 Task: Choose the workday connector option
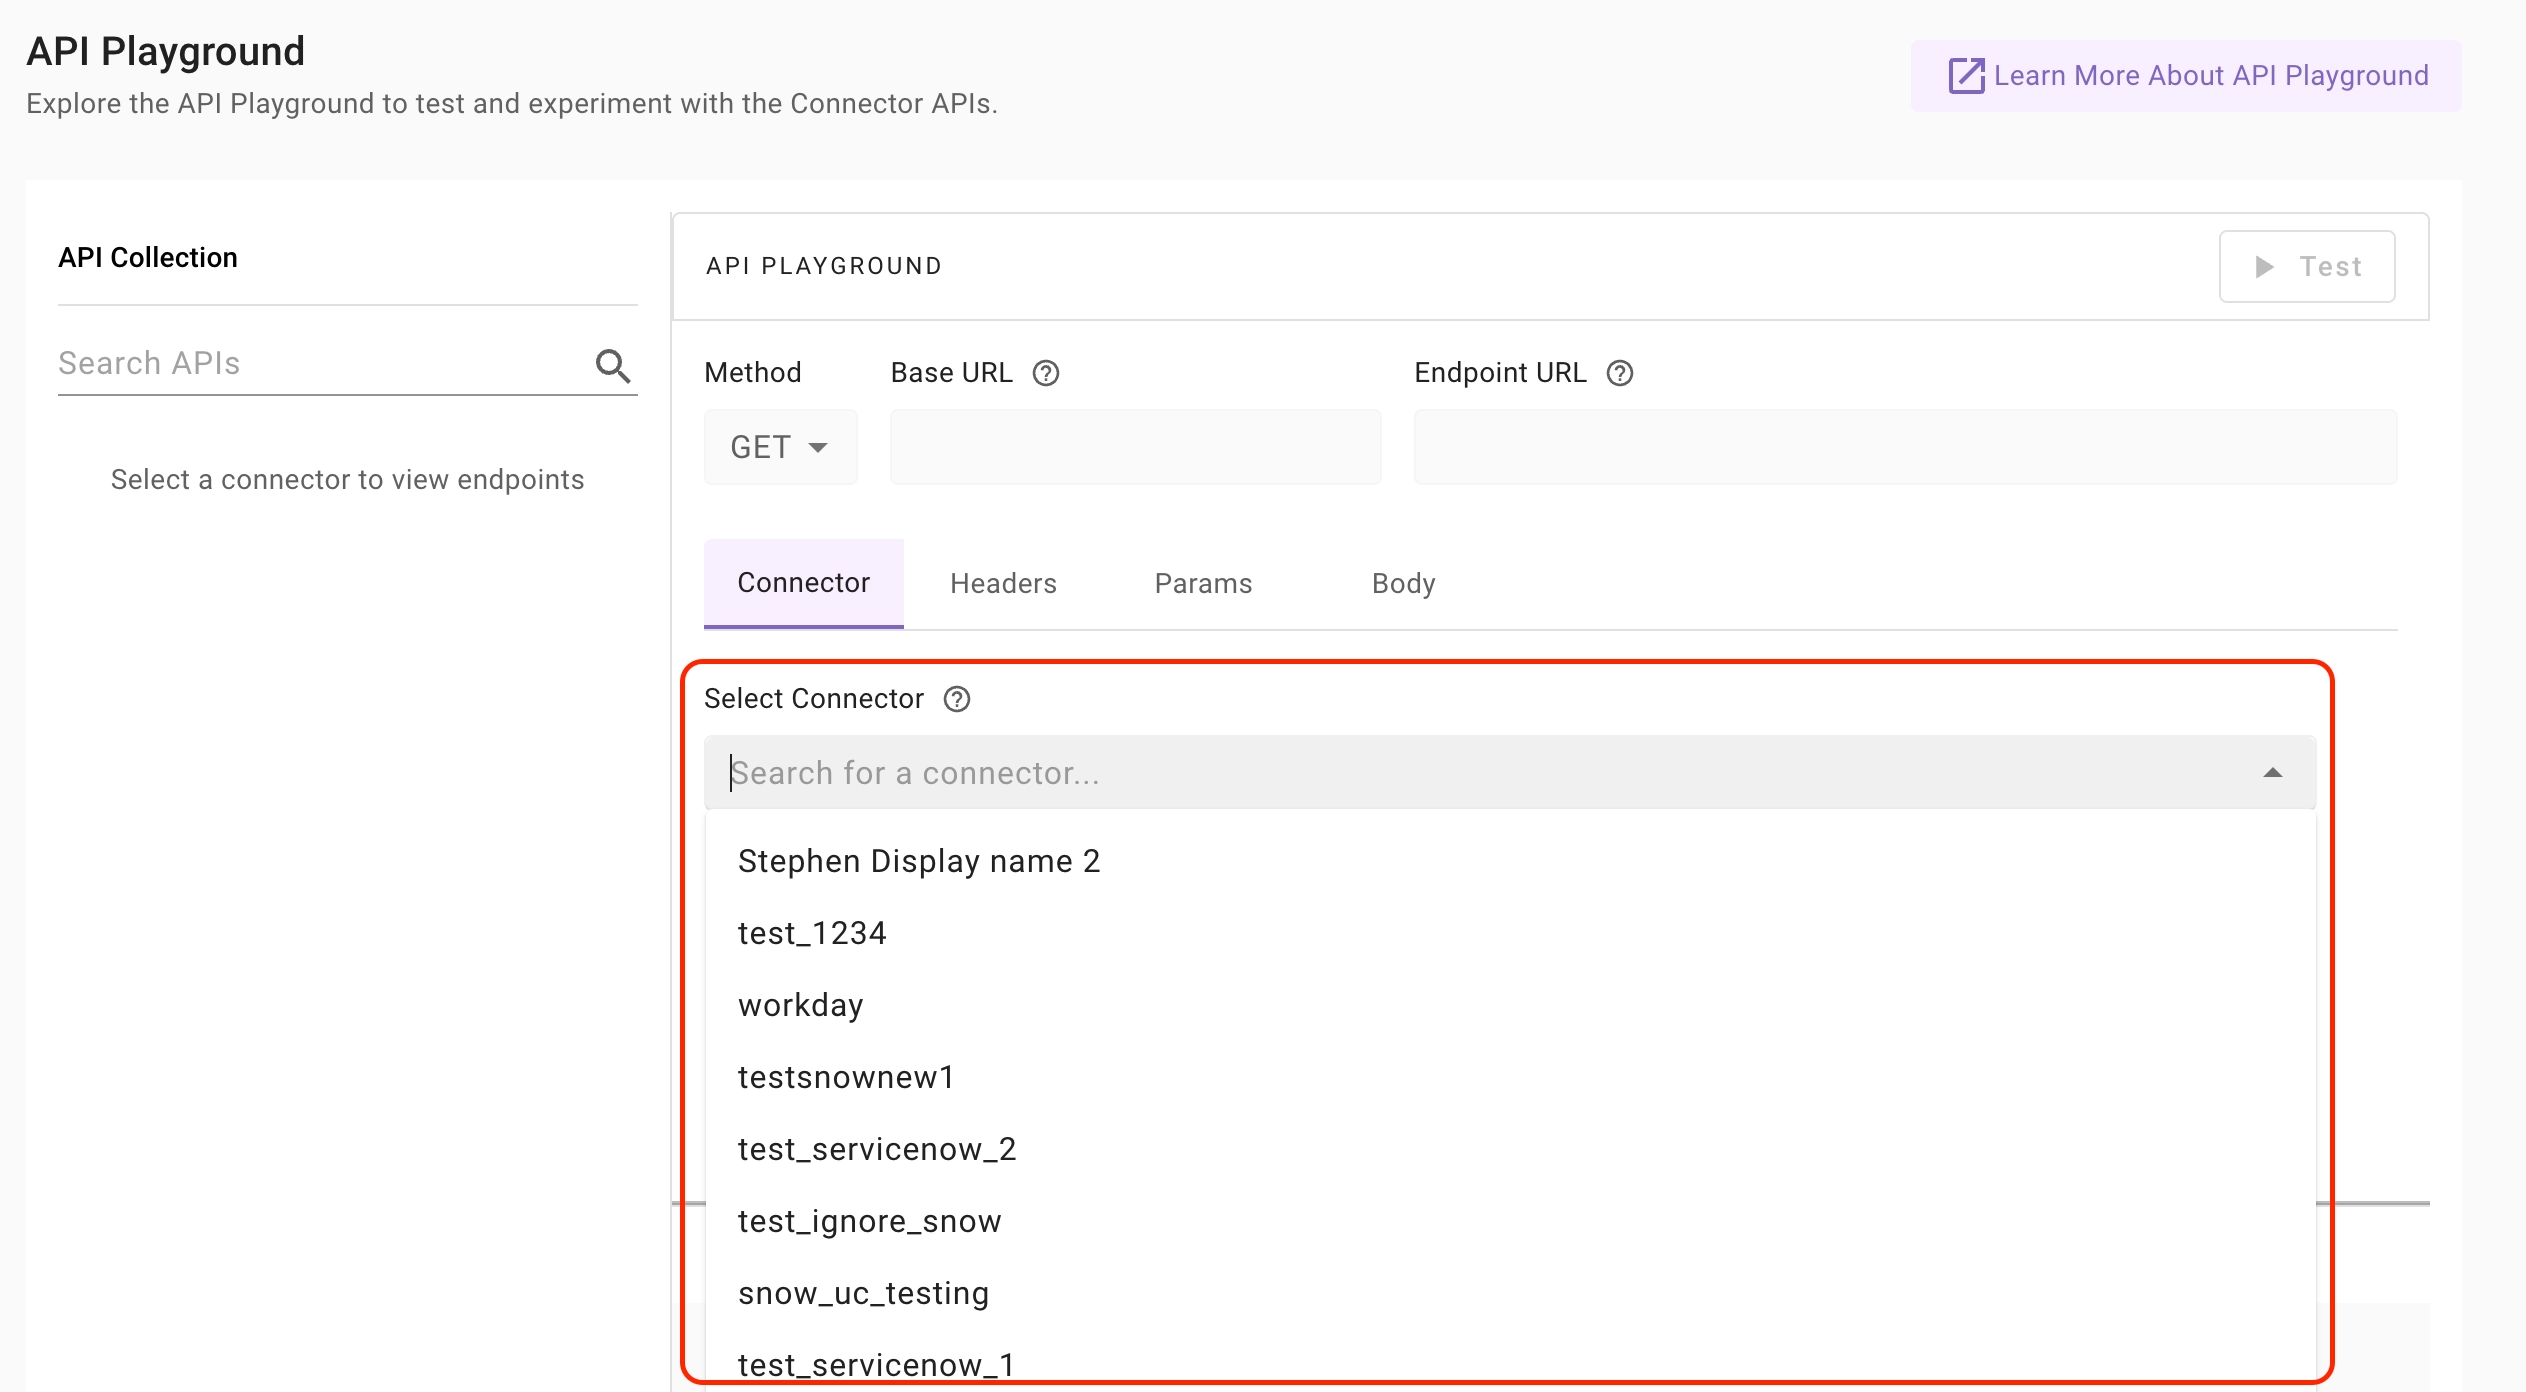click(x=801, y=1005)
